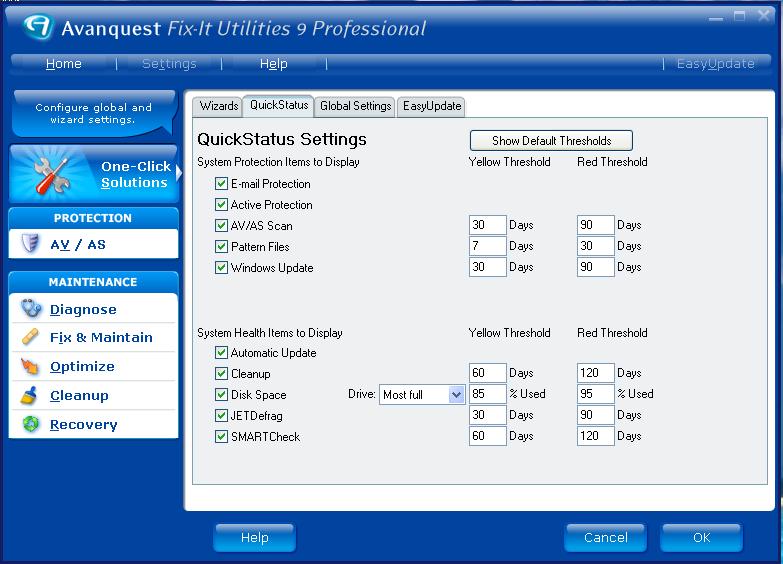The height and width of the screenshot is (564, 783).
Task: Toggle Automatic Update checkbox
Action: pos(221,352)
